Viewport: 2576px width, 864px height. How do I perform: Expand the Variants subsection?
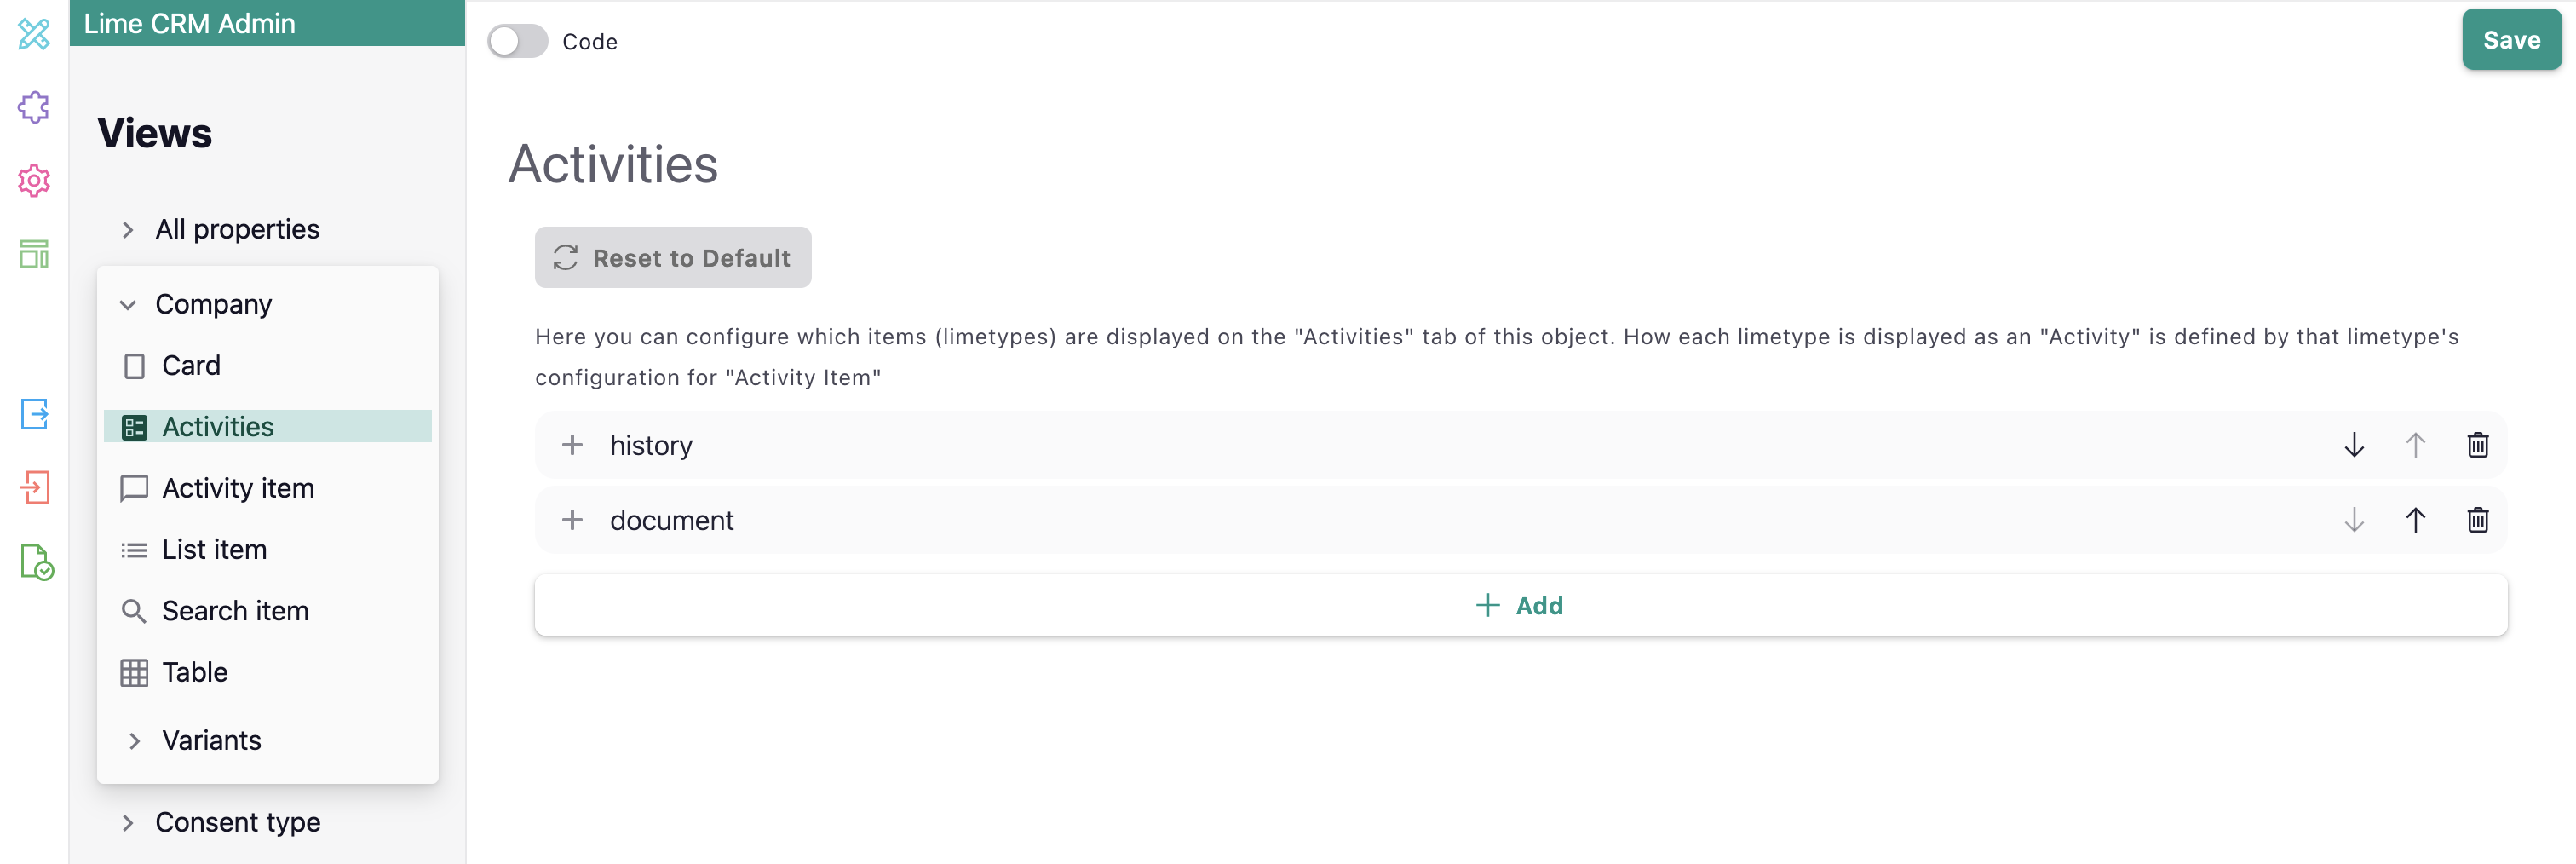tap(135, 741)
